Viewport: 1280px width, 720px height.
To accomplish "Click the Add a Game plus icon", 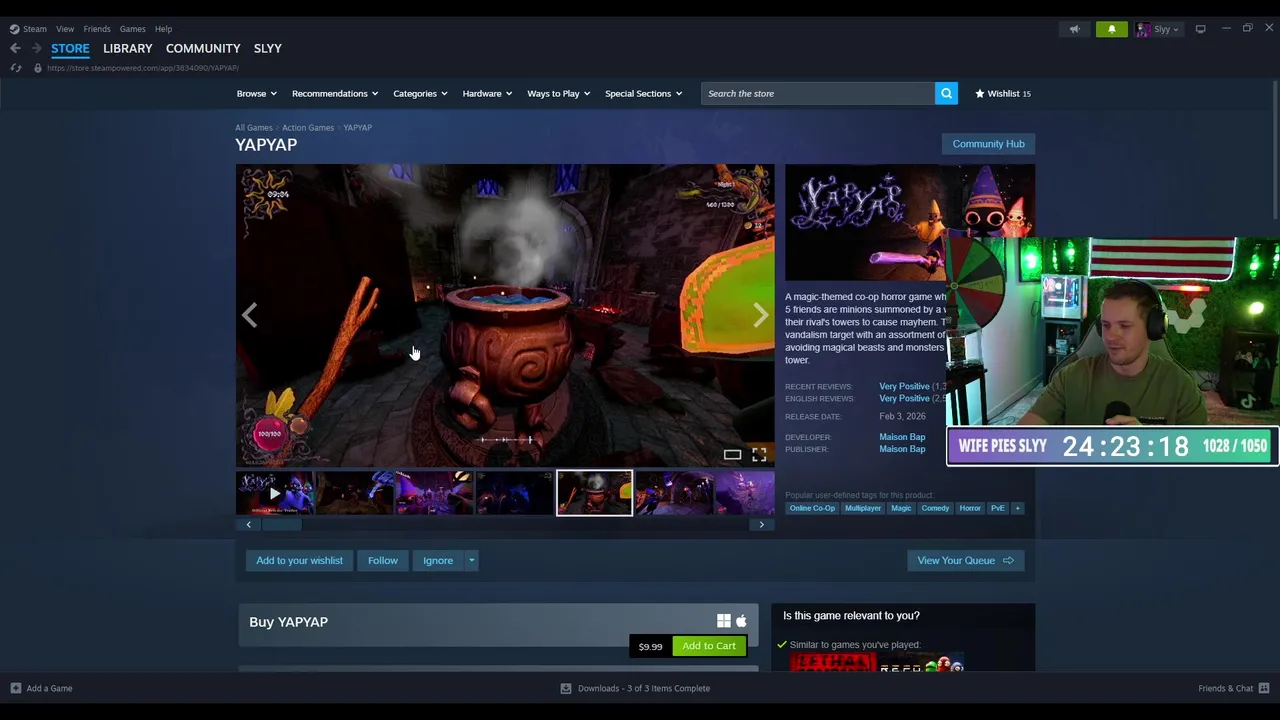I will point(15,688).
